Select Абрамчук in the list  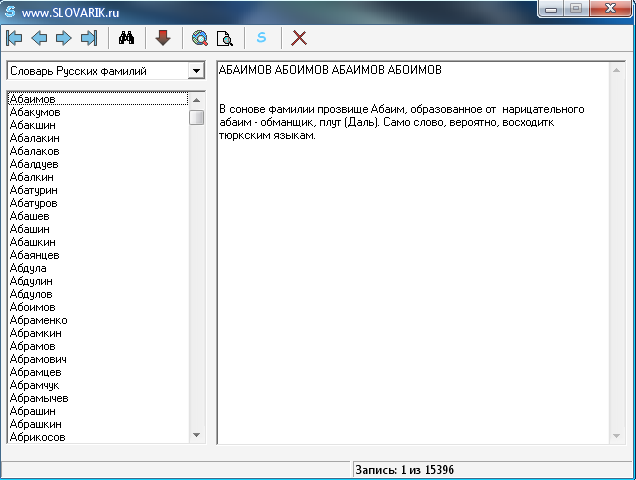[x=98, y=385]
